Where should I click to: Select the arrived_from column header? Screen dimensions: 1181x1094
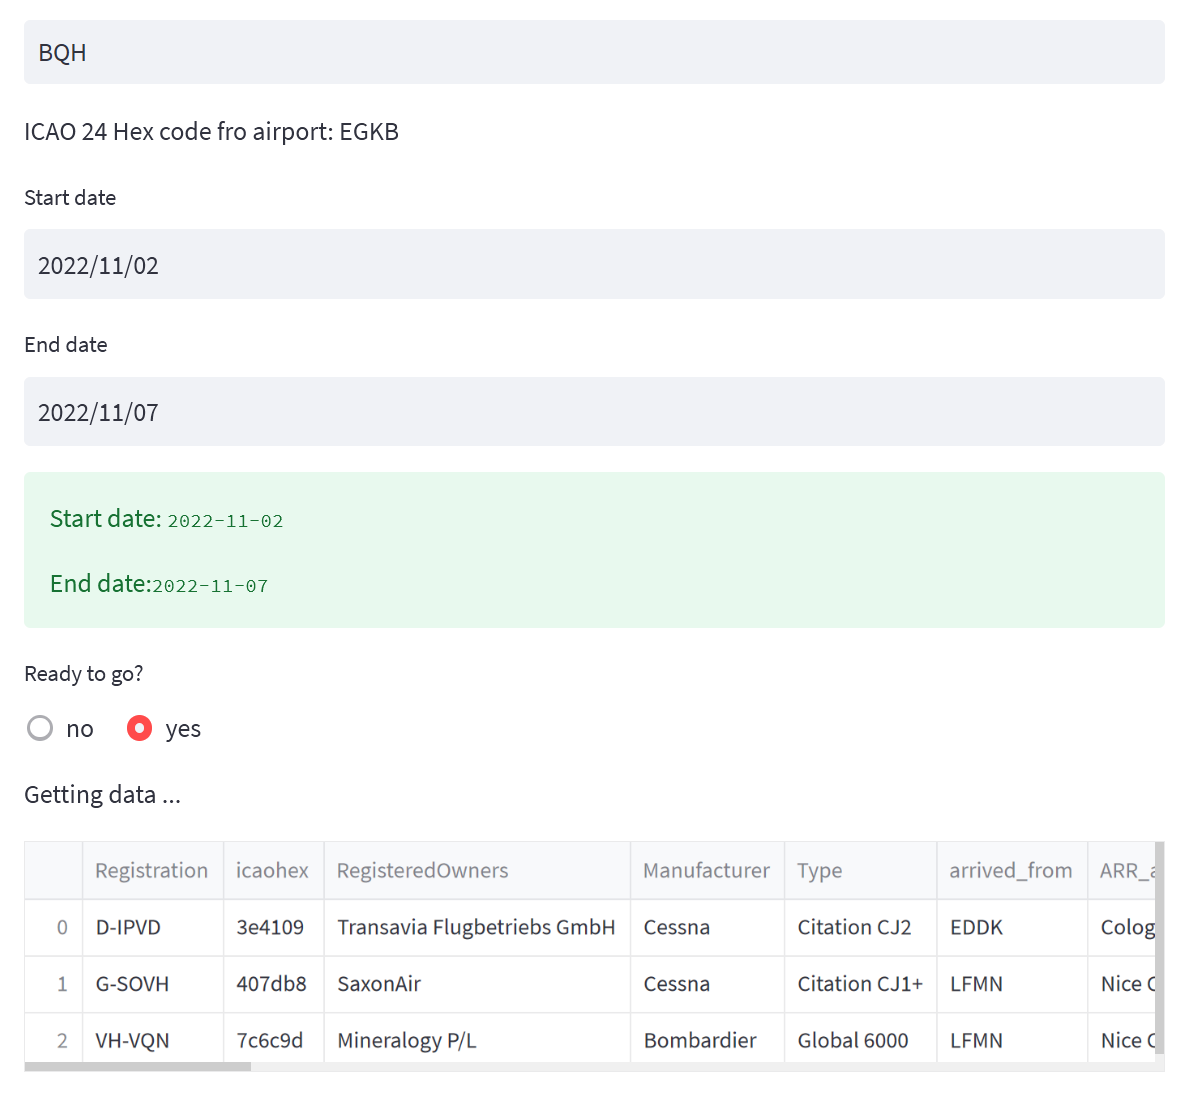pos(1011,870)
